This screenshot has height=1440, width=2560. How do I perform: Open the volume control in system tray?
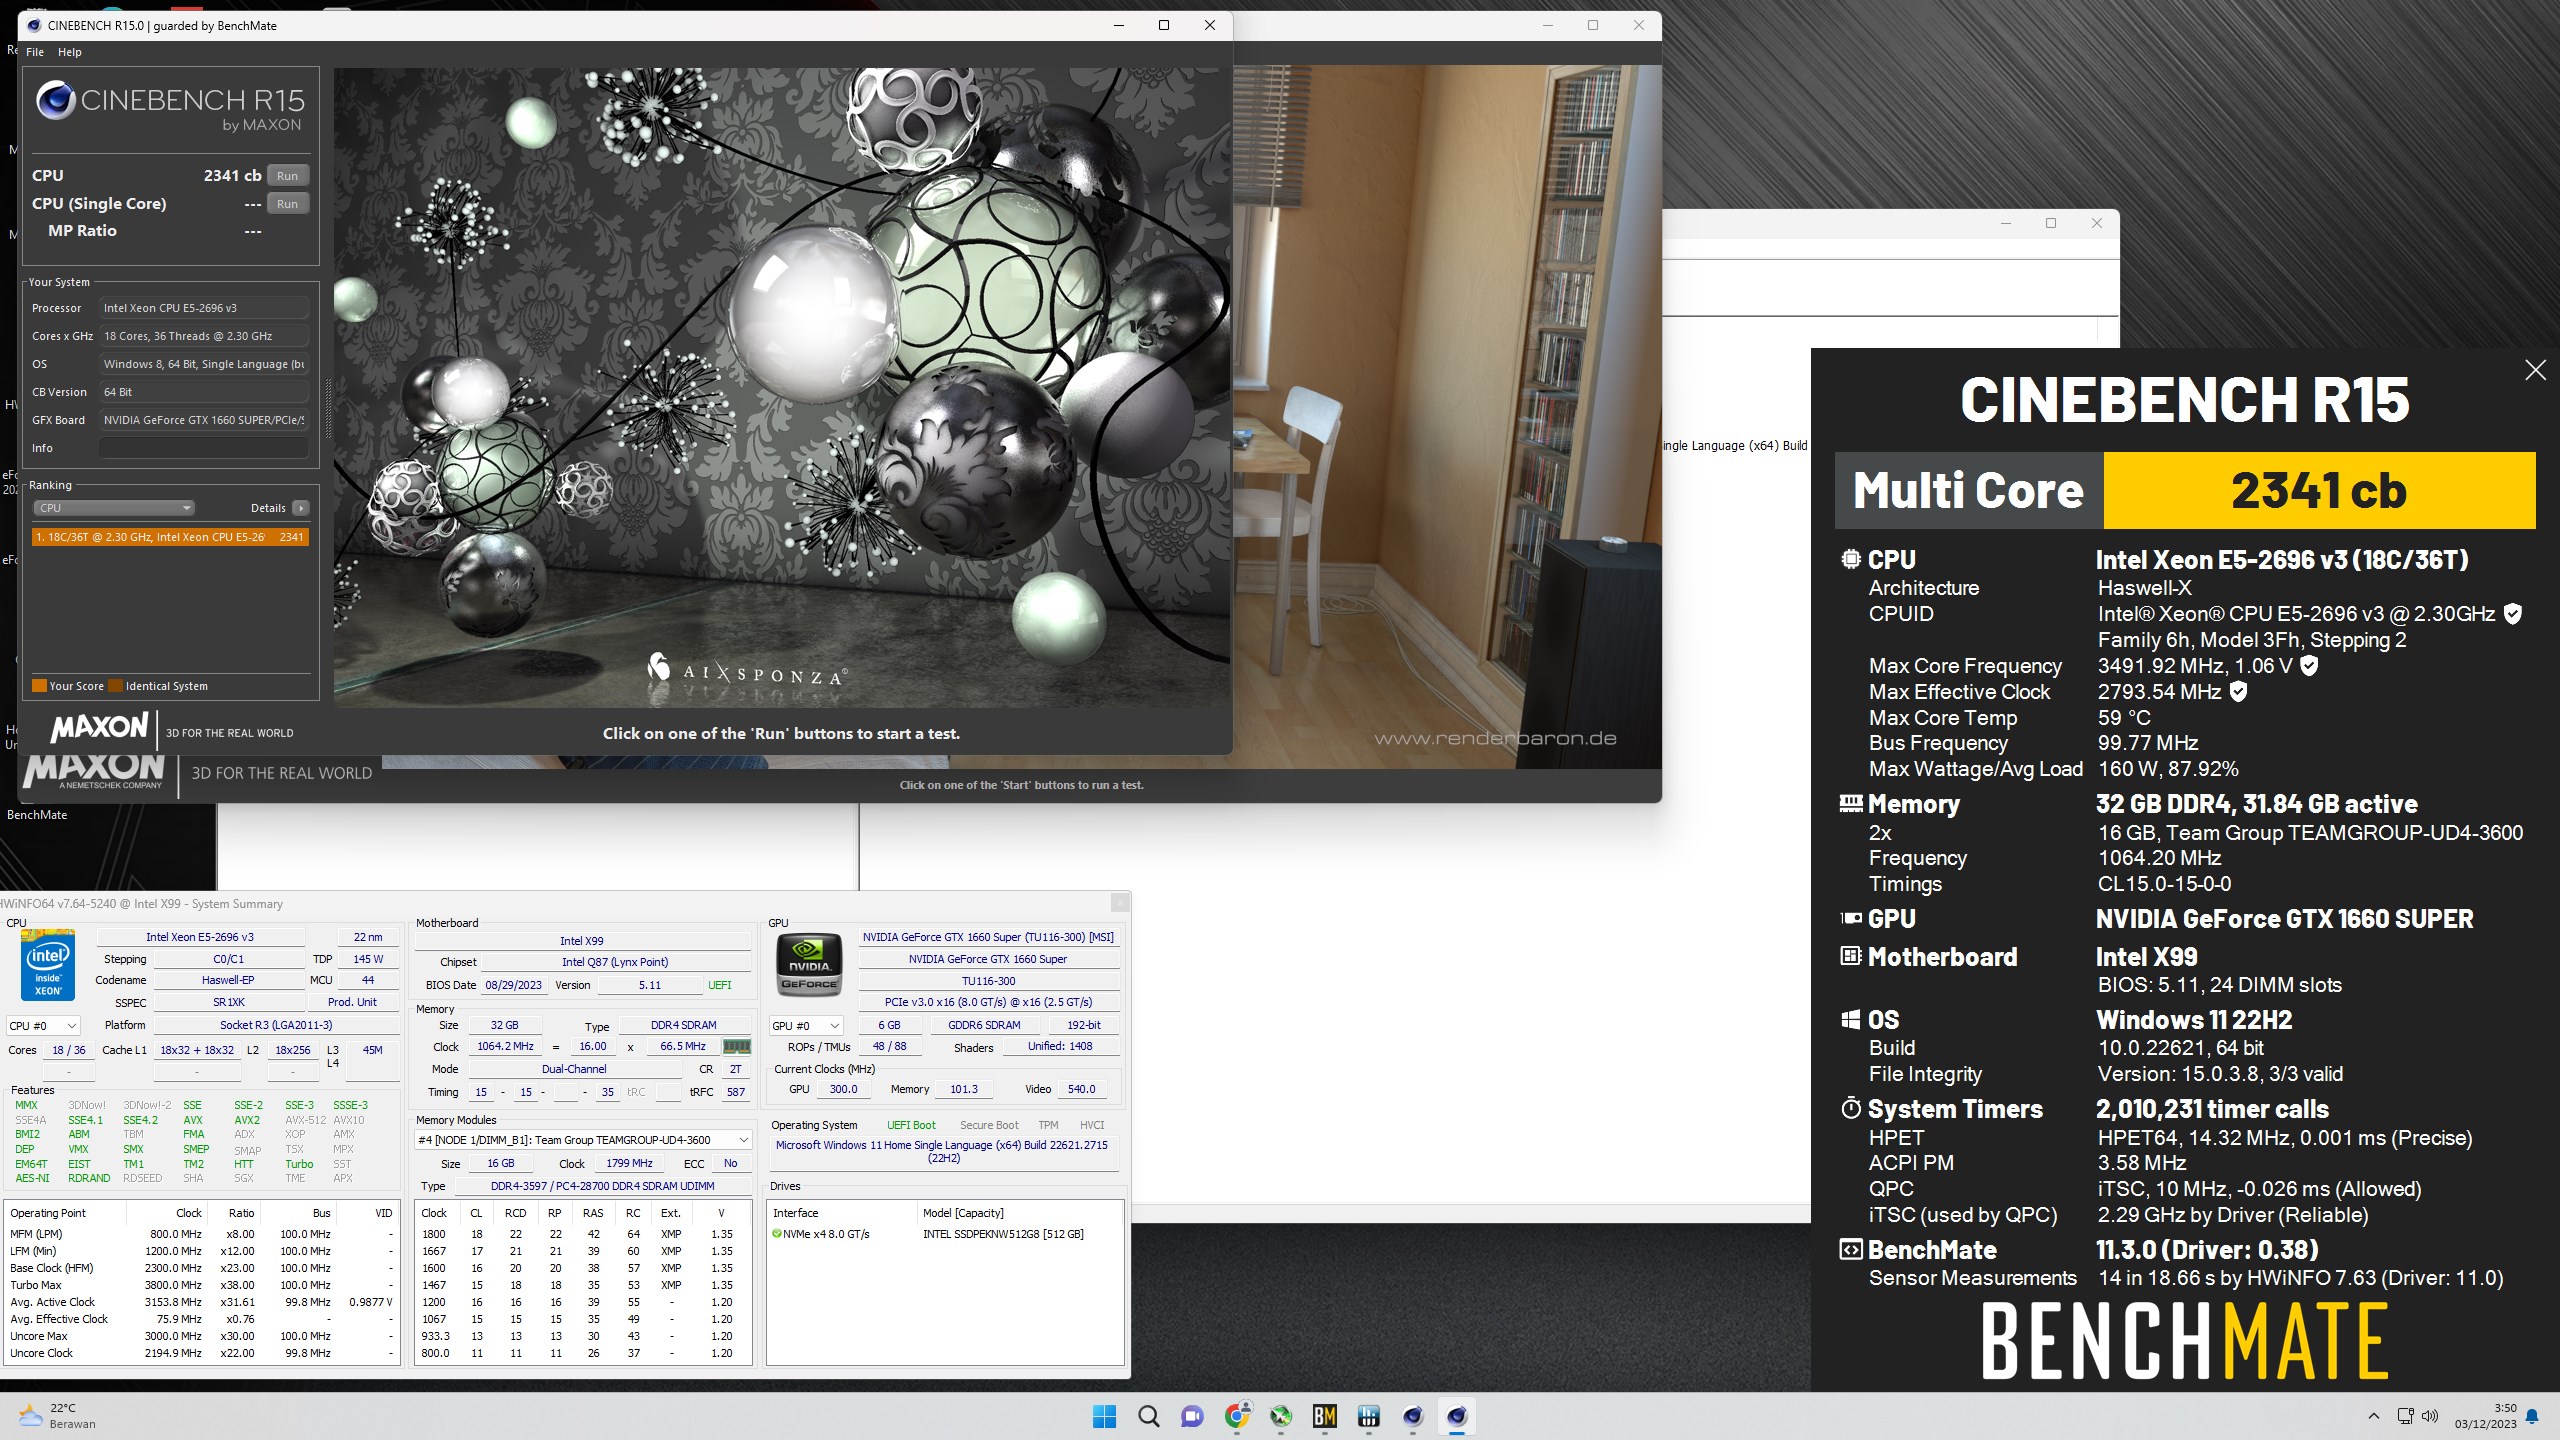point(2430,1416)
